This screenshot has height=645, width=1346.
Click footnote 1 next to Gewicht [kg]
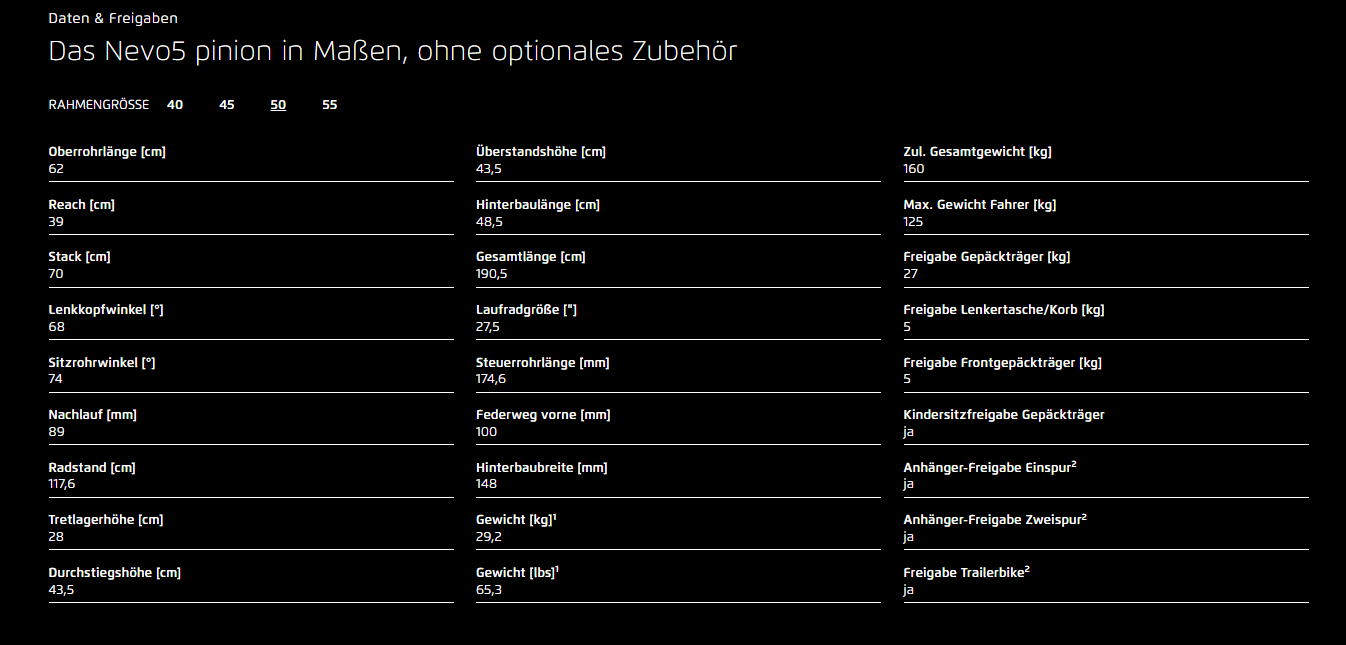[557, 517]
